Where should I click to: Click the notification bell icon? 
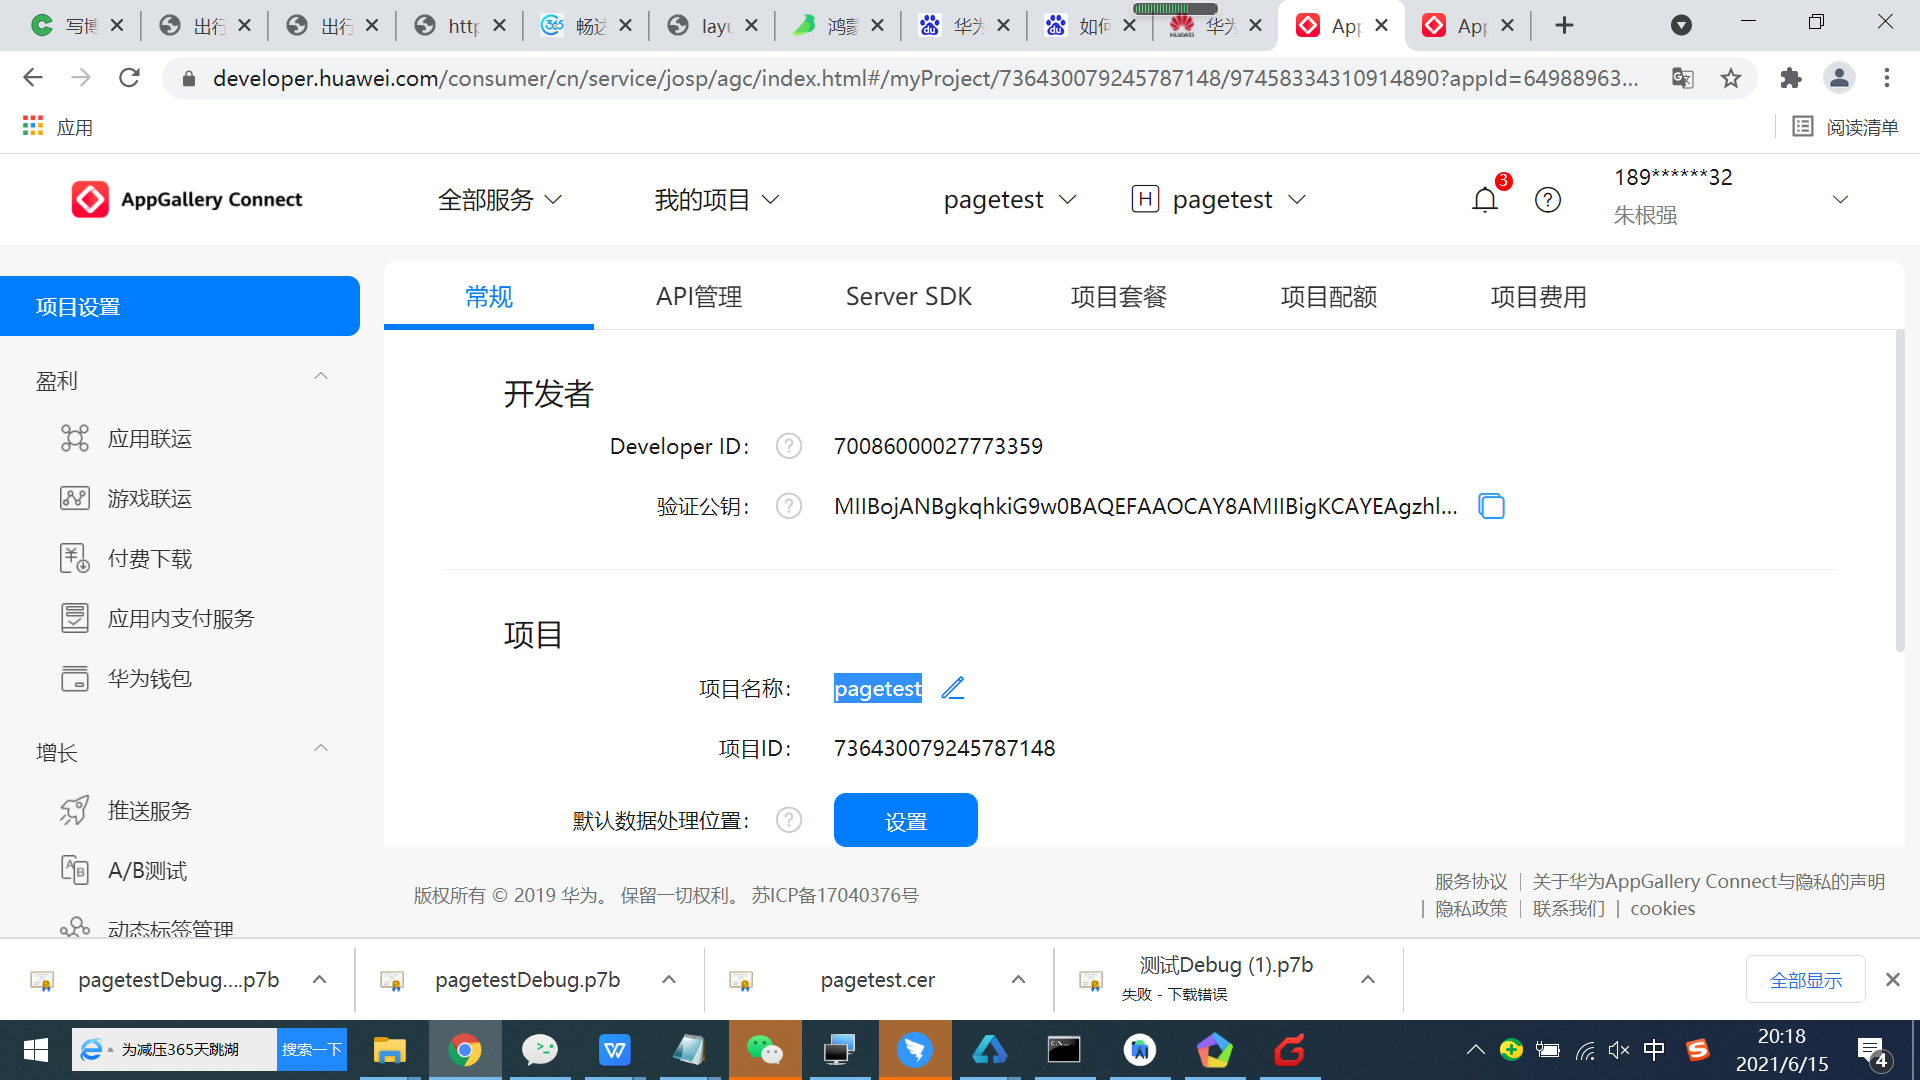pos(1485,200)
